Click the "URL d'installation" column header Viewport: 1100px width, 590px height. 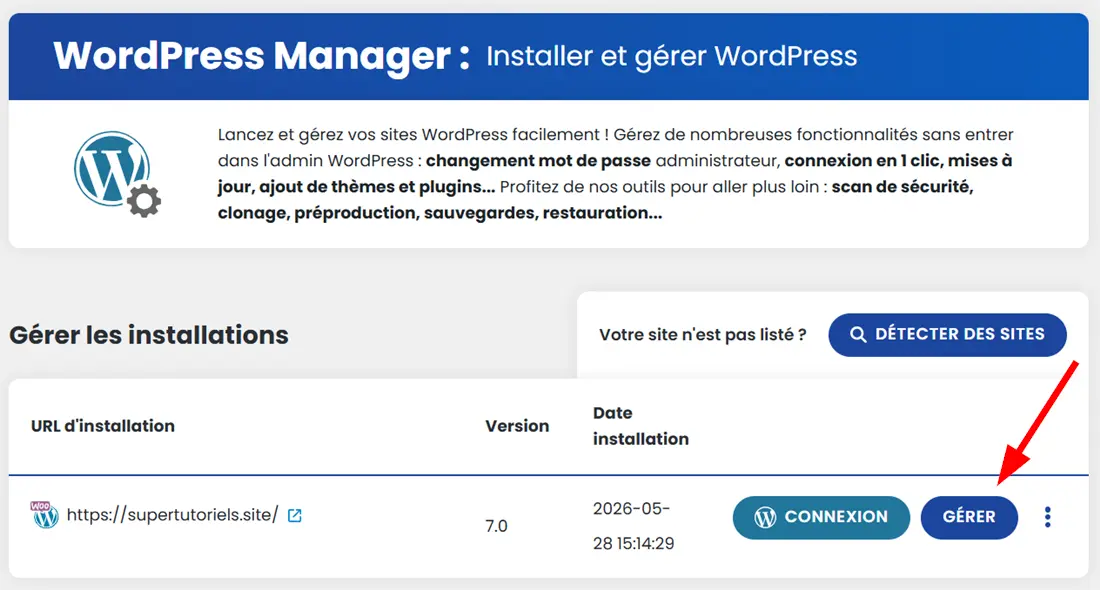[x=102, y=426]
